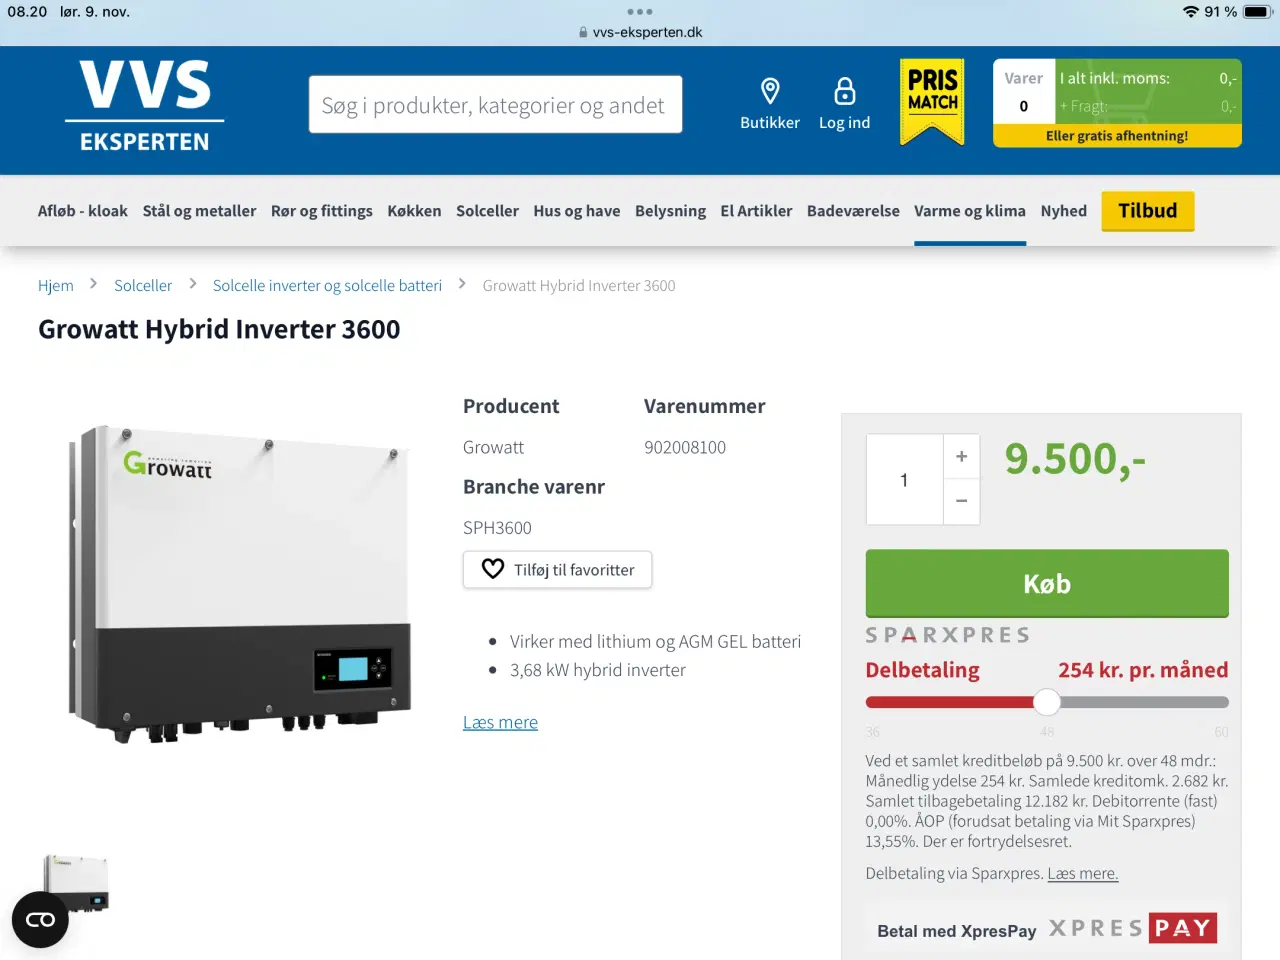
Task: Tap the clock in the status bar
Action: click(27, 12)
